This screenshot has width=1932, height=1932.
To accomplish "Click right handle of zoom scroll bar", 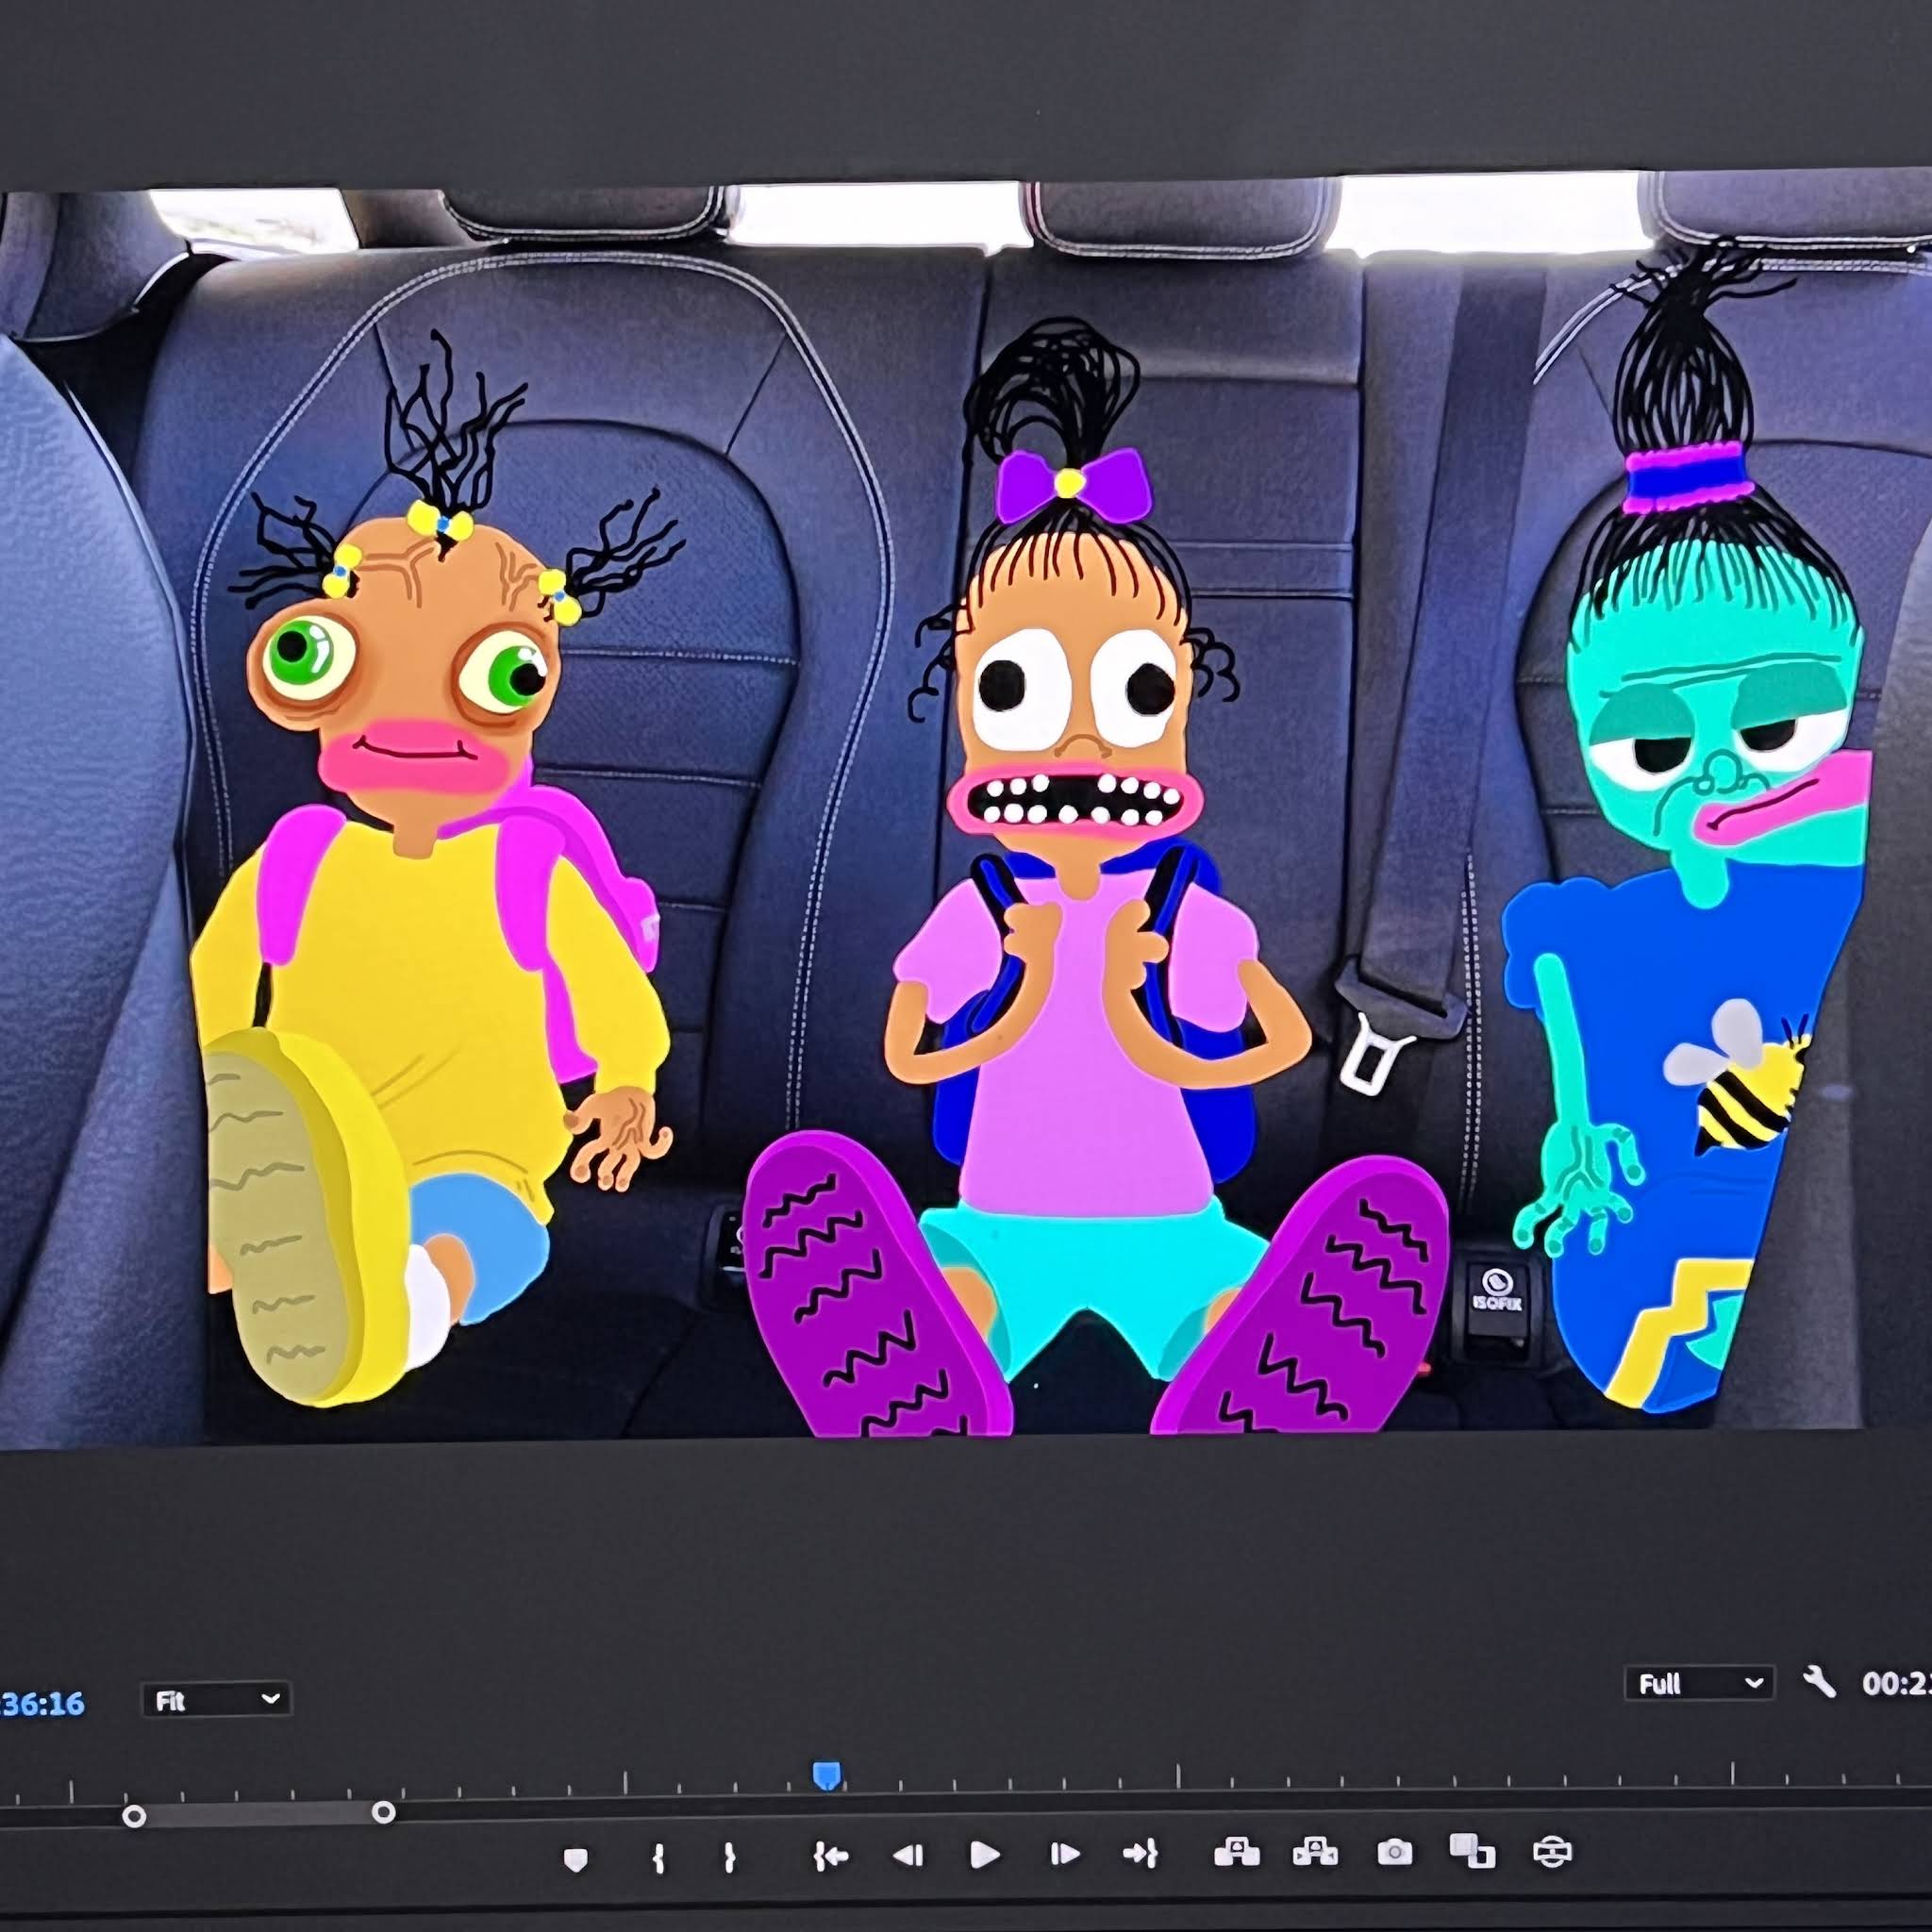I will pos(383,1812).
